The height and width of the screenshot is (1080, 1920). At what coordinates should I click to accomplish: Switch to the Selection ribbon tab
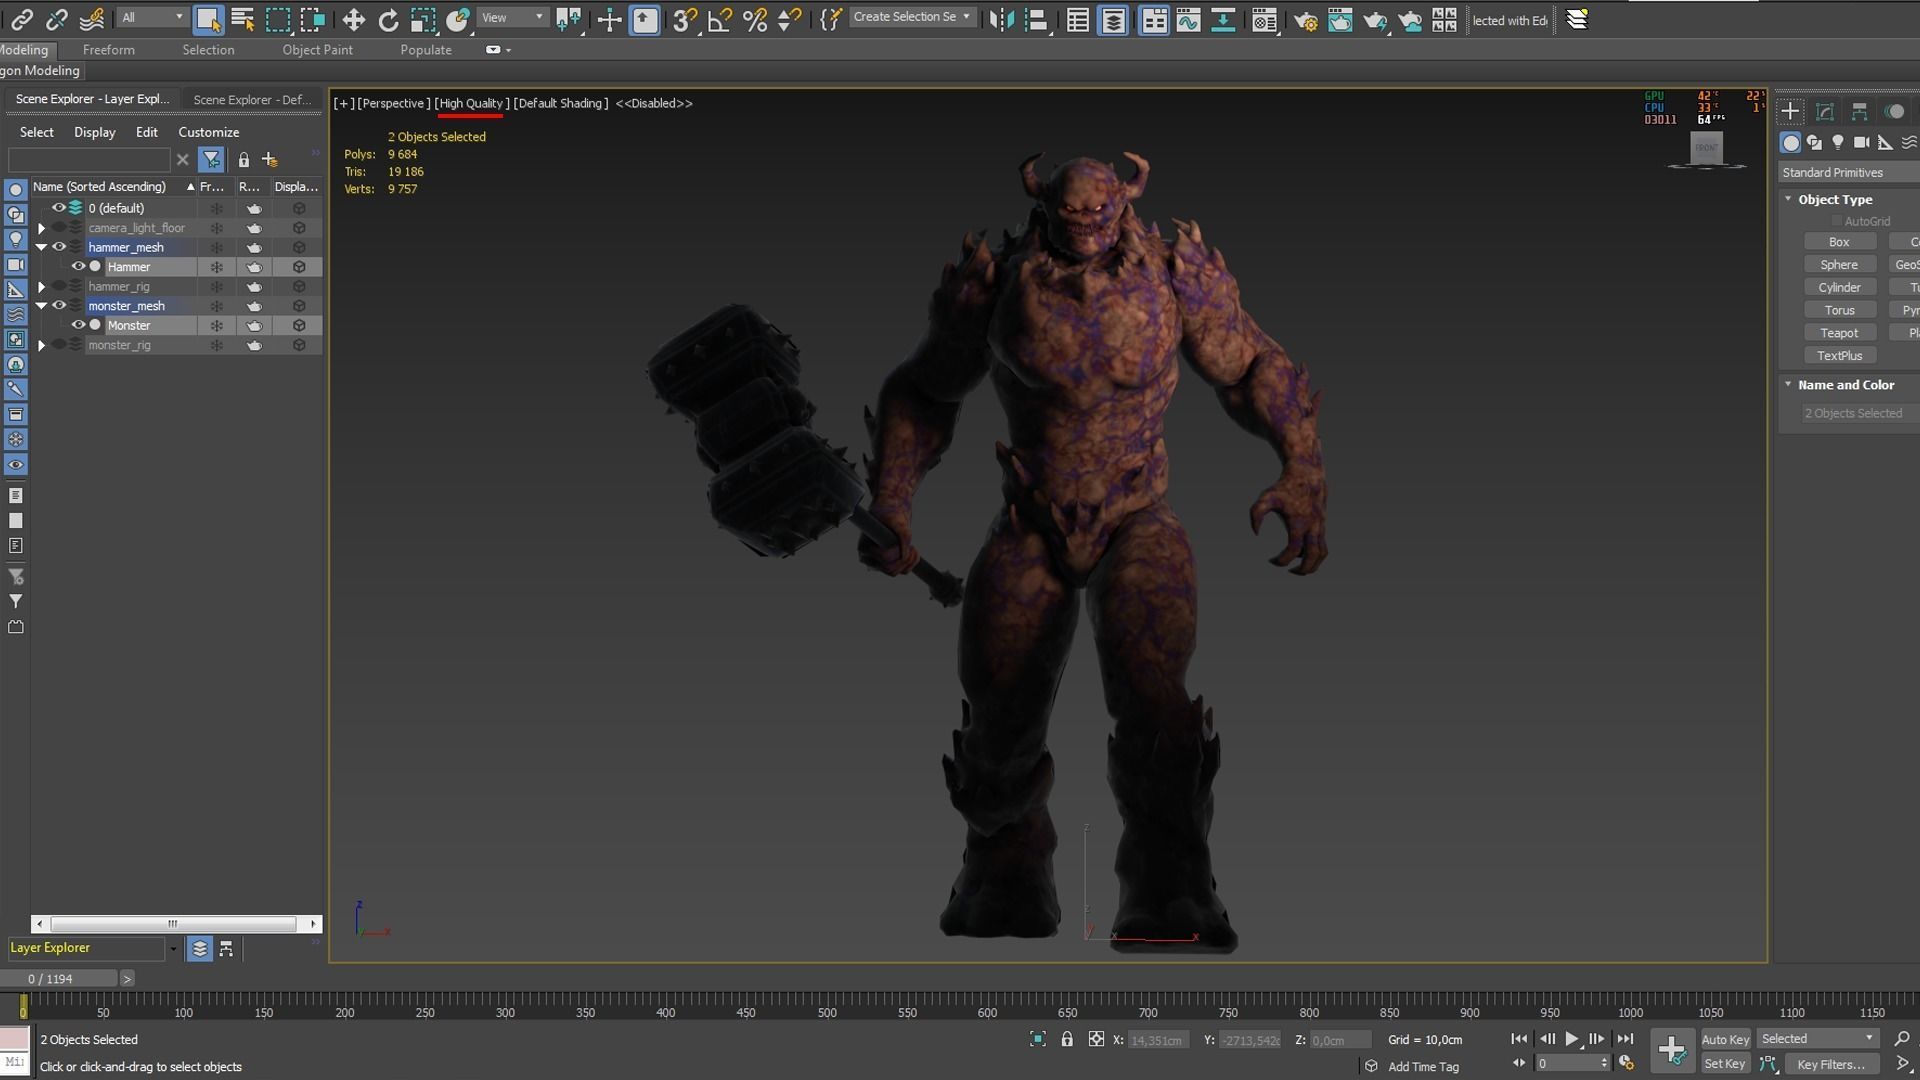208,49
